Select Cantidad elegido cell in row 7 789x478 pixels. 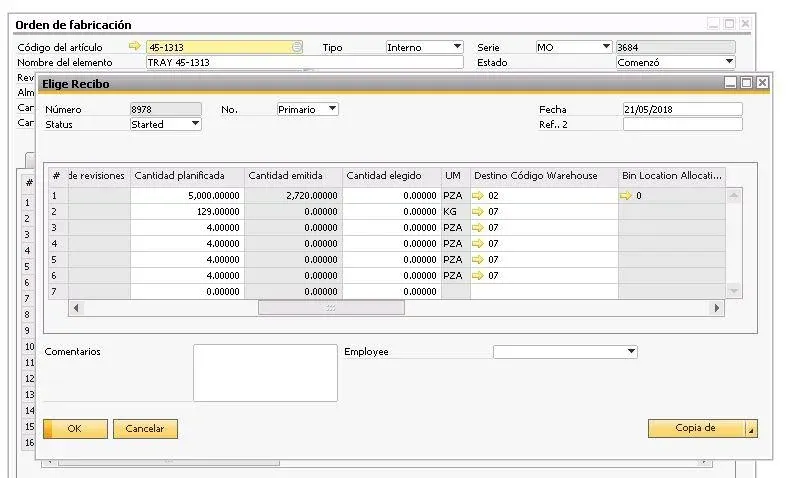(392, 292)
